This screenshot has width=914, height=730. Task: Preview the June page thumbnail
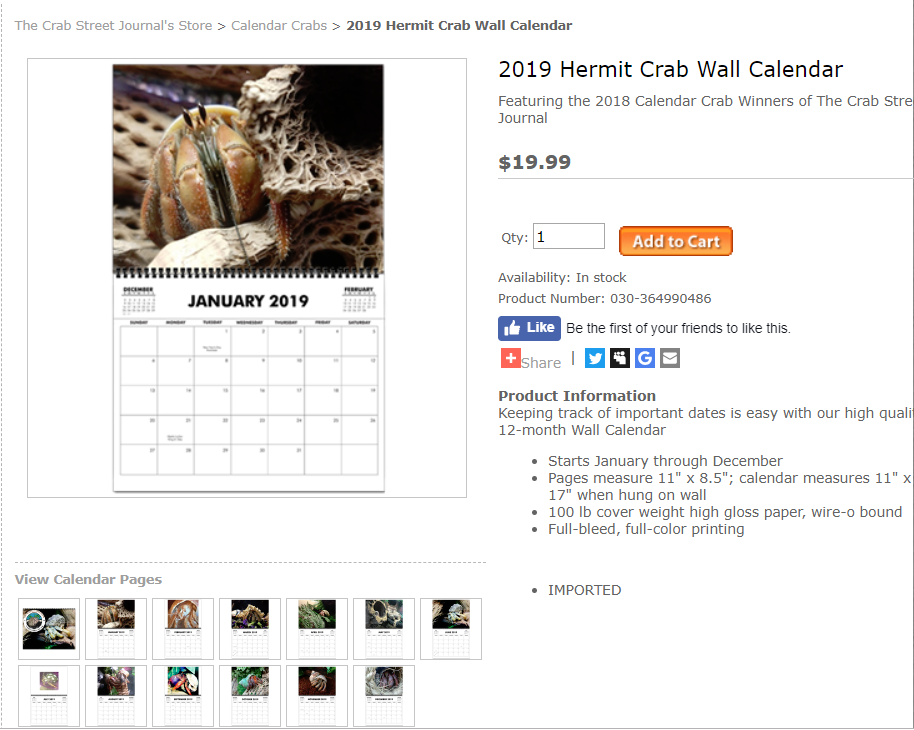point(451,629)
